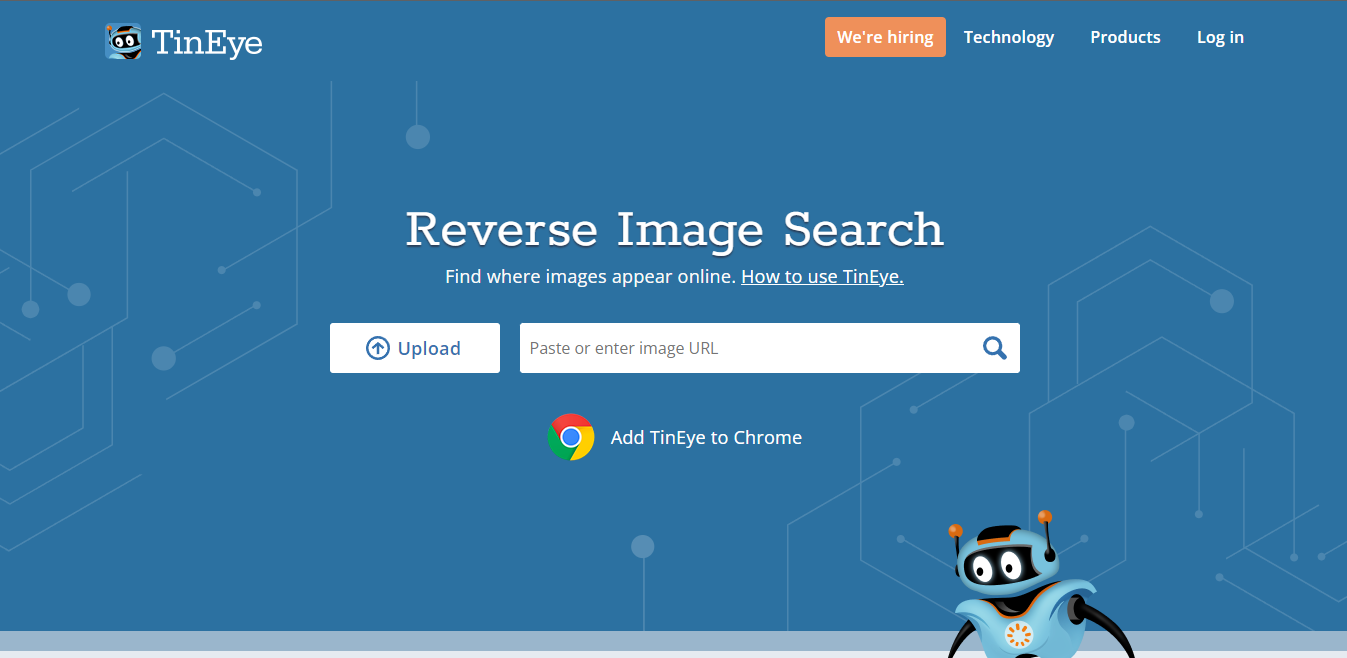This screenshot has width=1347, height=658.
Task: Open Add TinEye to Chrome link
Action: pyautogui.click(x=706, y=437)
